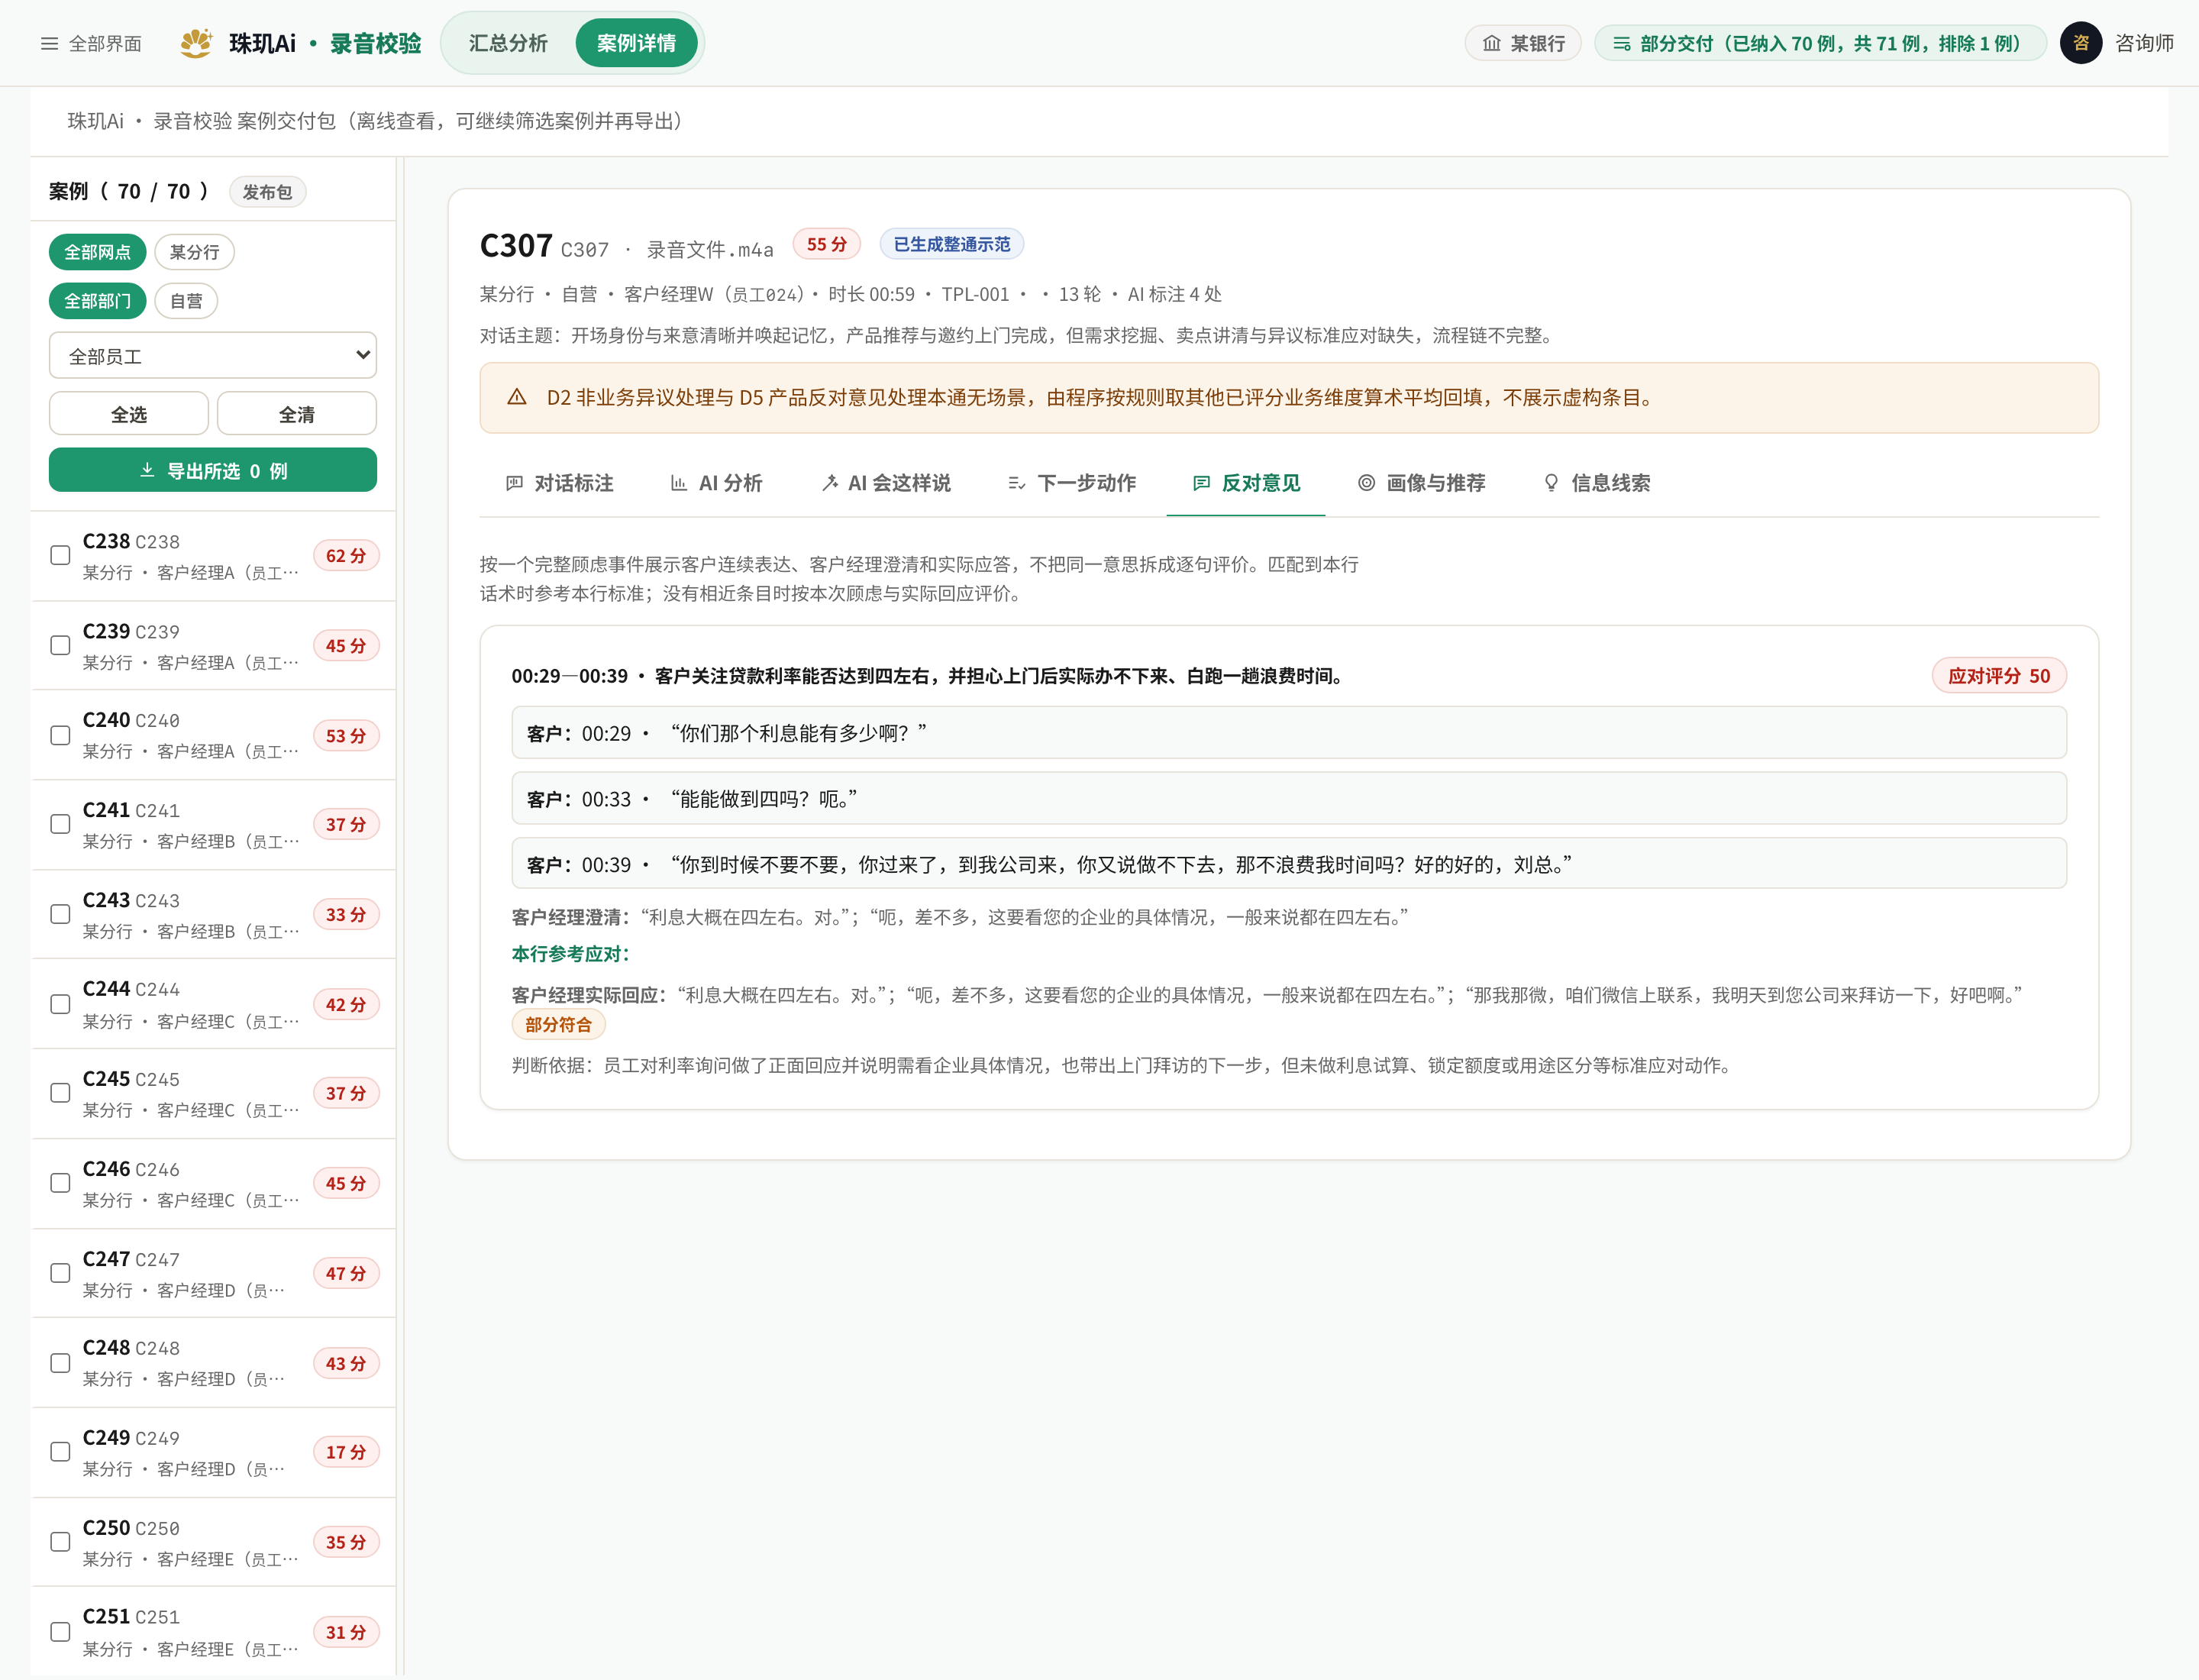Screen dimensions: 2199x1680
Task: Click the target icon of 画像与推荐
Action: [x=1366, y=483]
